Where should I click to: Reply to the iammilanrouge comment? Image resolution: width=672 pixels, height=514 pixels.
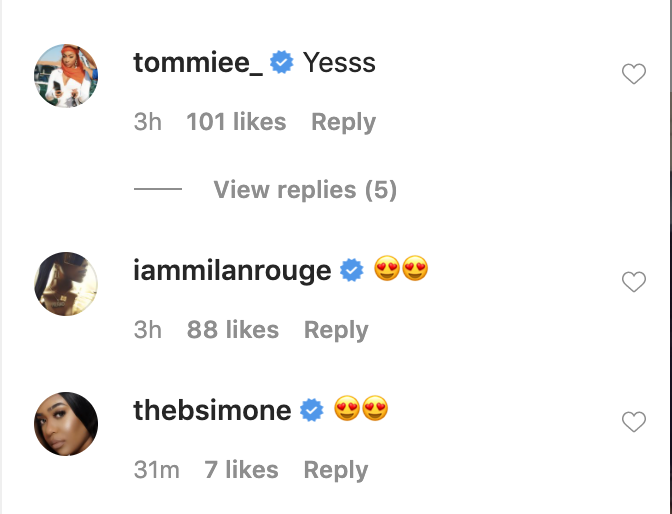[x=336, y=330]
